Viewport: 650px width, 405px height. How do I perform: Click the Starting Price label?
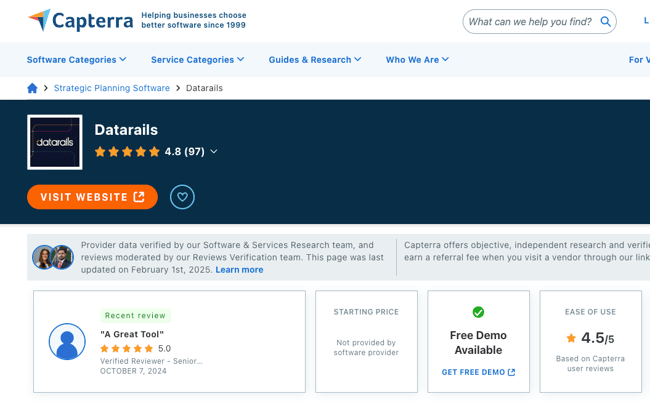click(366, 312)
